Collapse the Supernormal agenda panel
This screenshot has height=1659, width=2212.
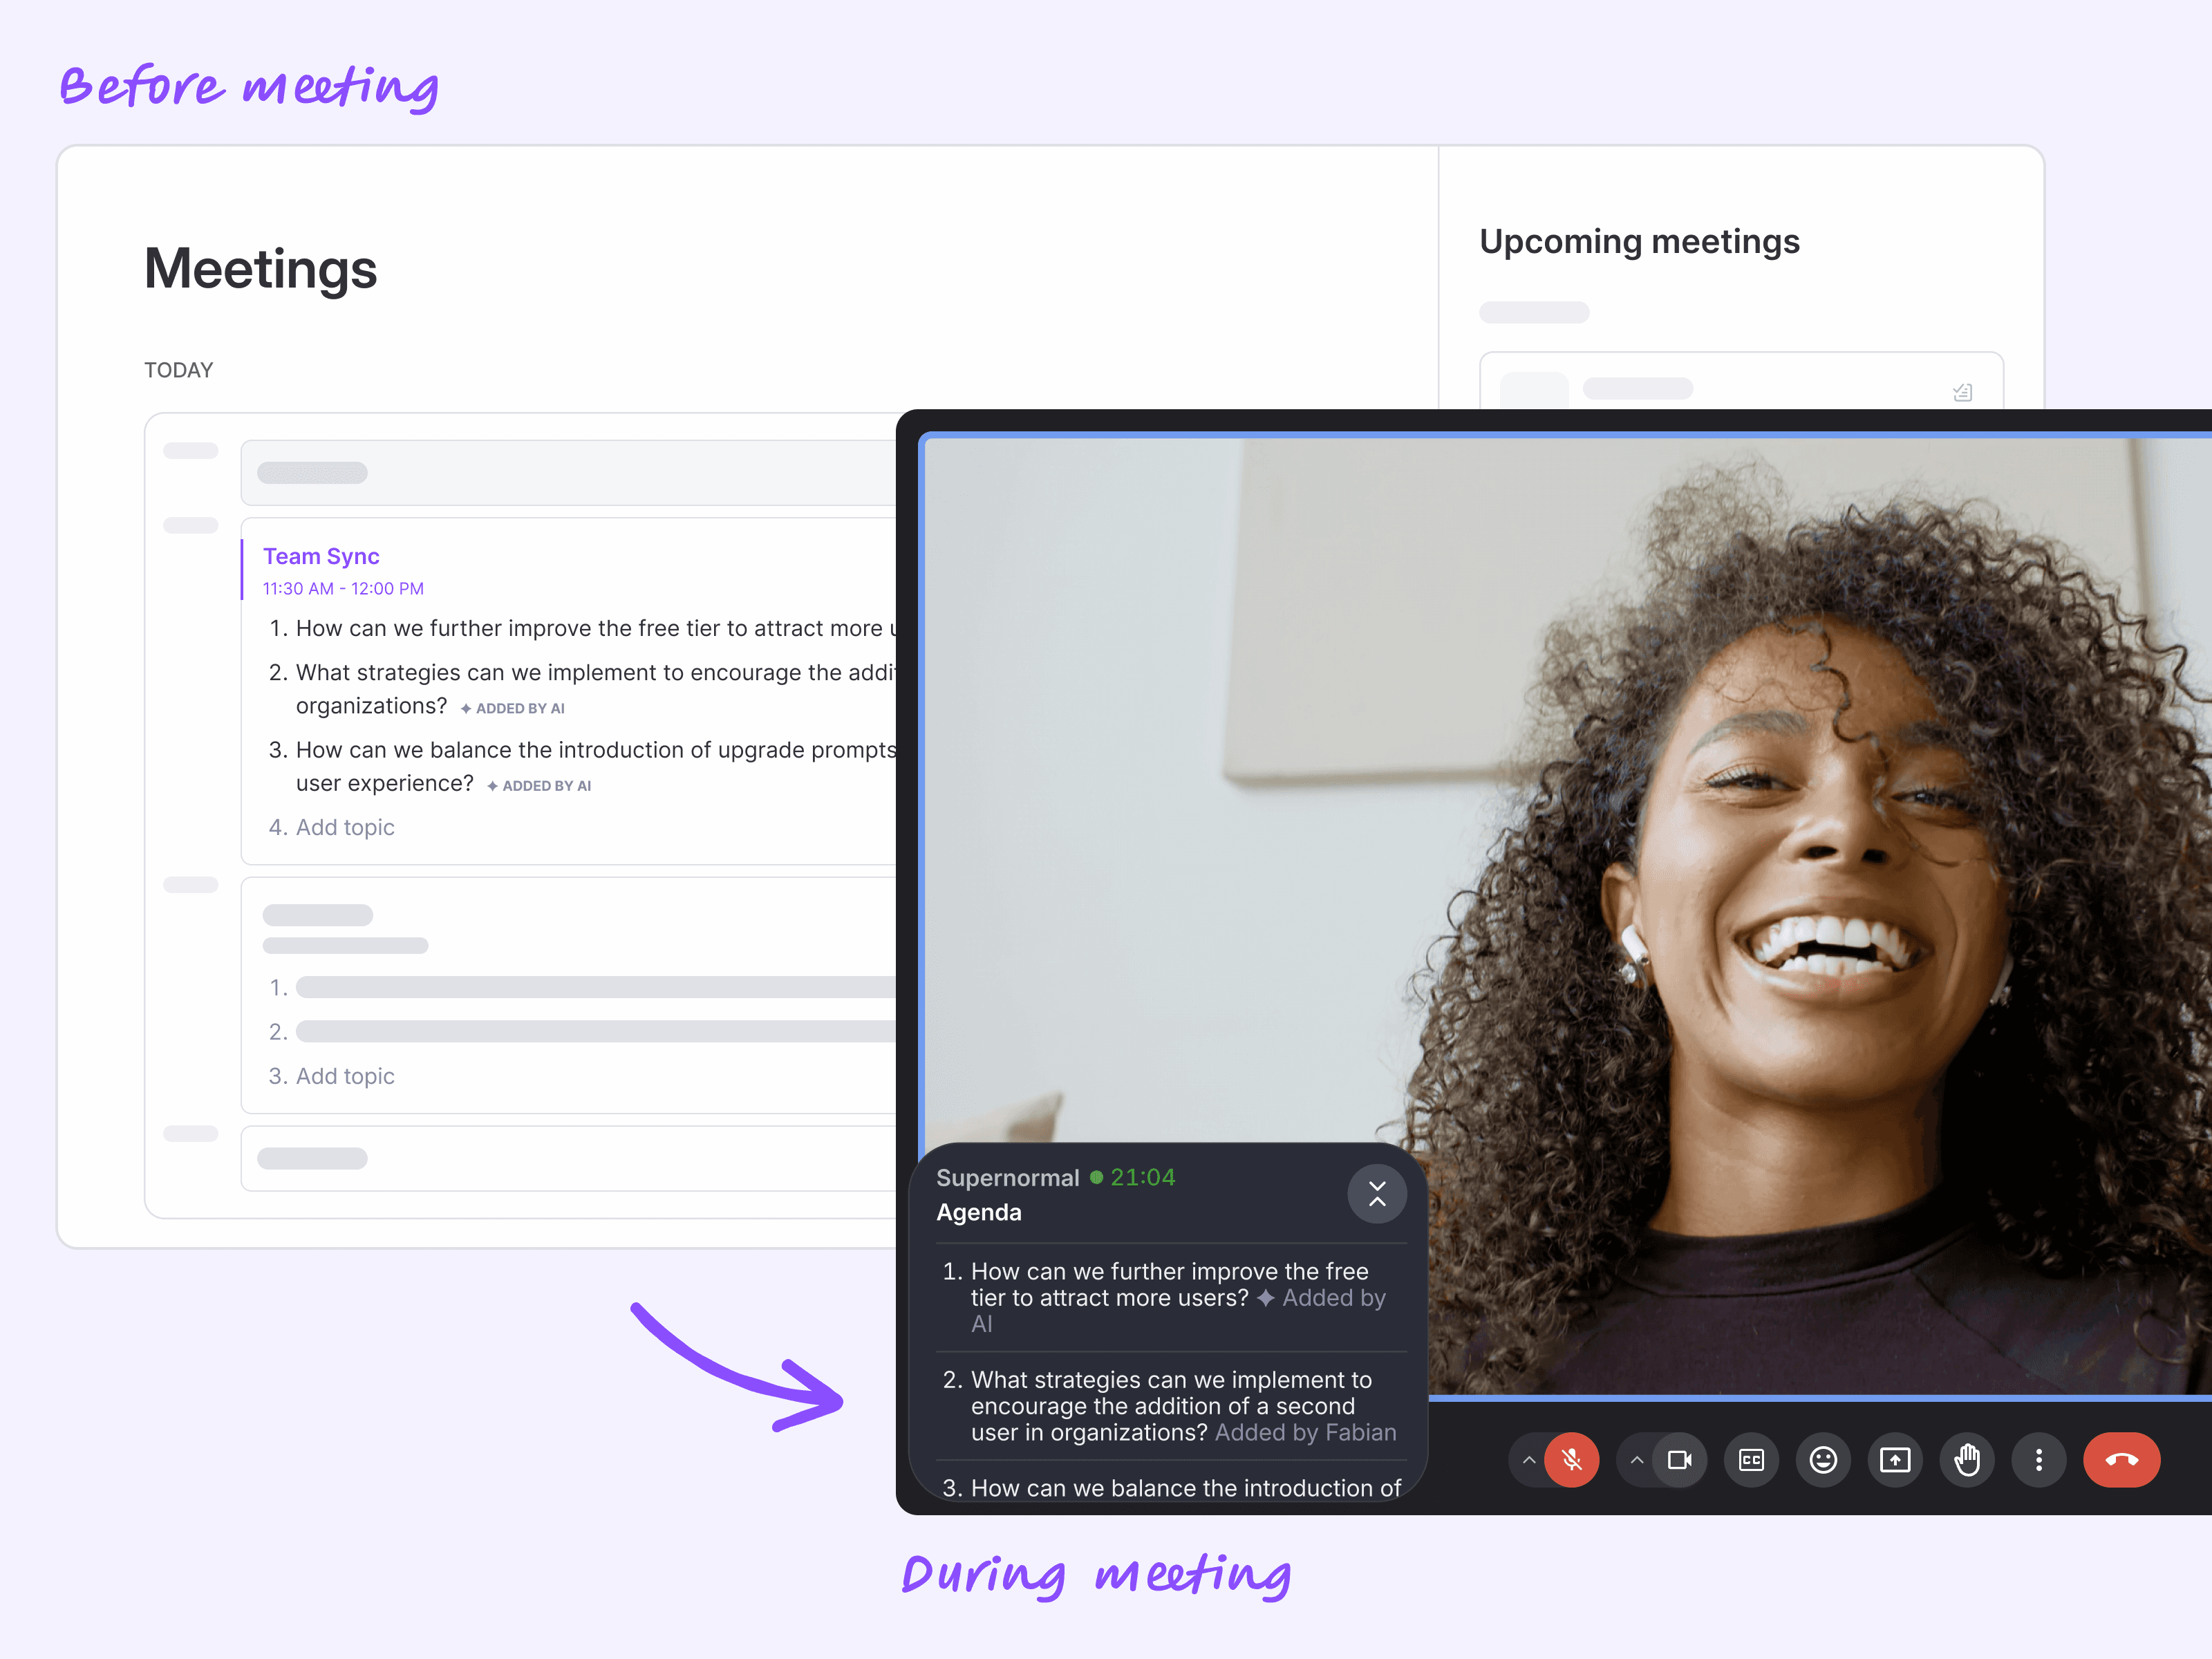pyautogui.click(x=1377, y=1194)
